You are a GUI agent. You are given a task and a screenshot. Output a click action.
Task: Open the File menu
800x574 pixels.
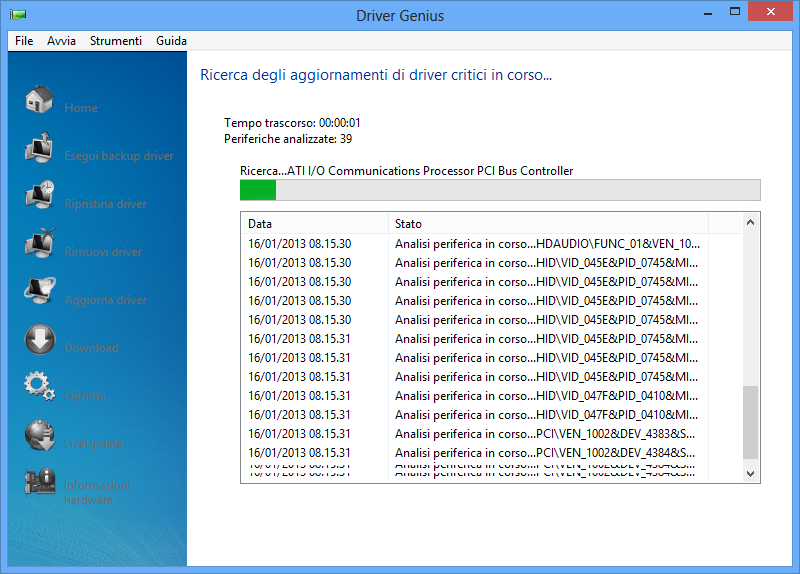(24, 41)
